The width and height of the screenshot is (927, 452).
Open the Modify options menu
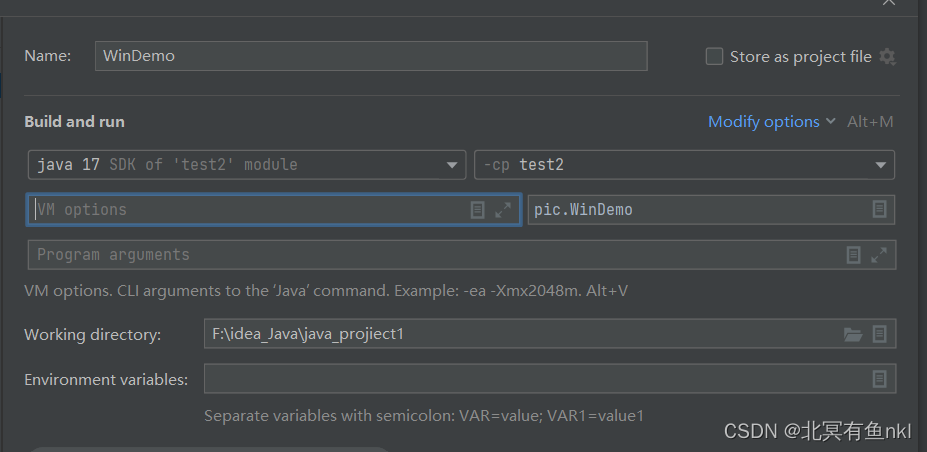[x=771, y=122]
